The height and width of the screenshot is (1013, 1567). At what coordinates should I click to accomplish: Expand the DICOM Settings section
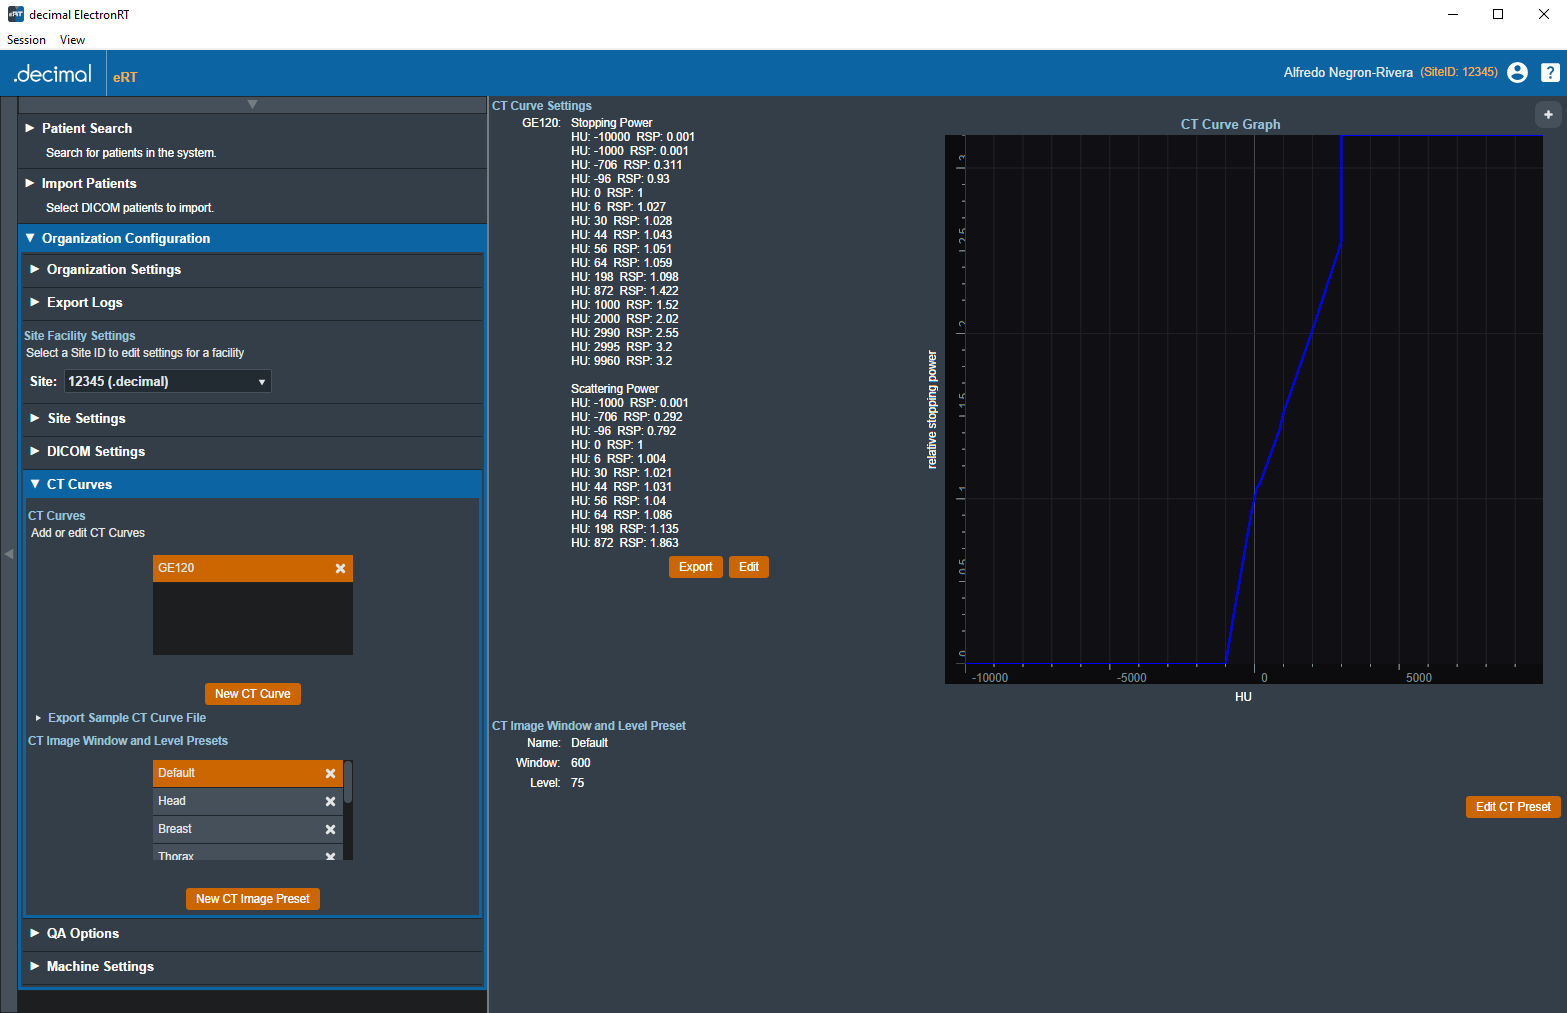click(x=96, y=451)
